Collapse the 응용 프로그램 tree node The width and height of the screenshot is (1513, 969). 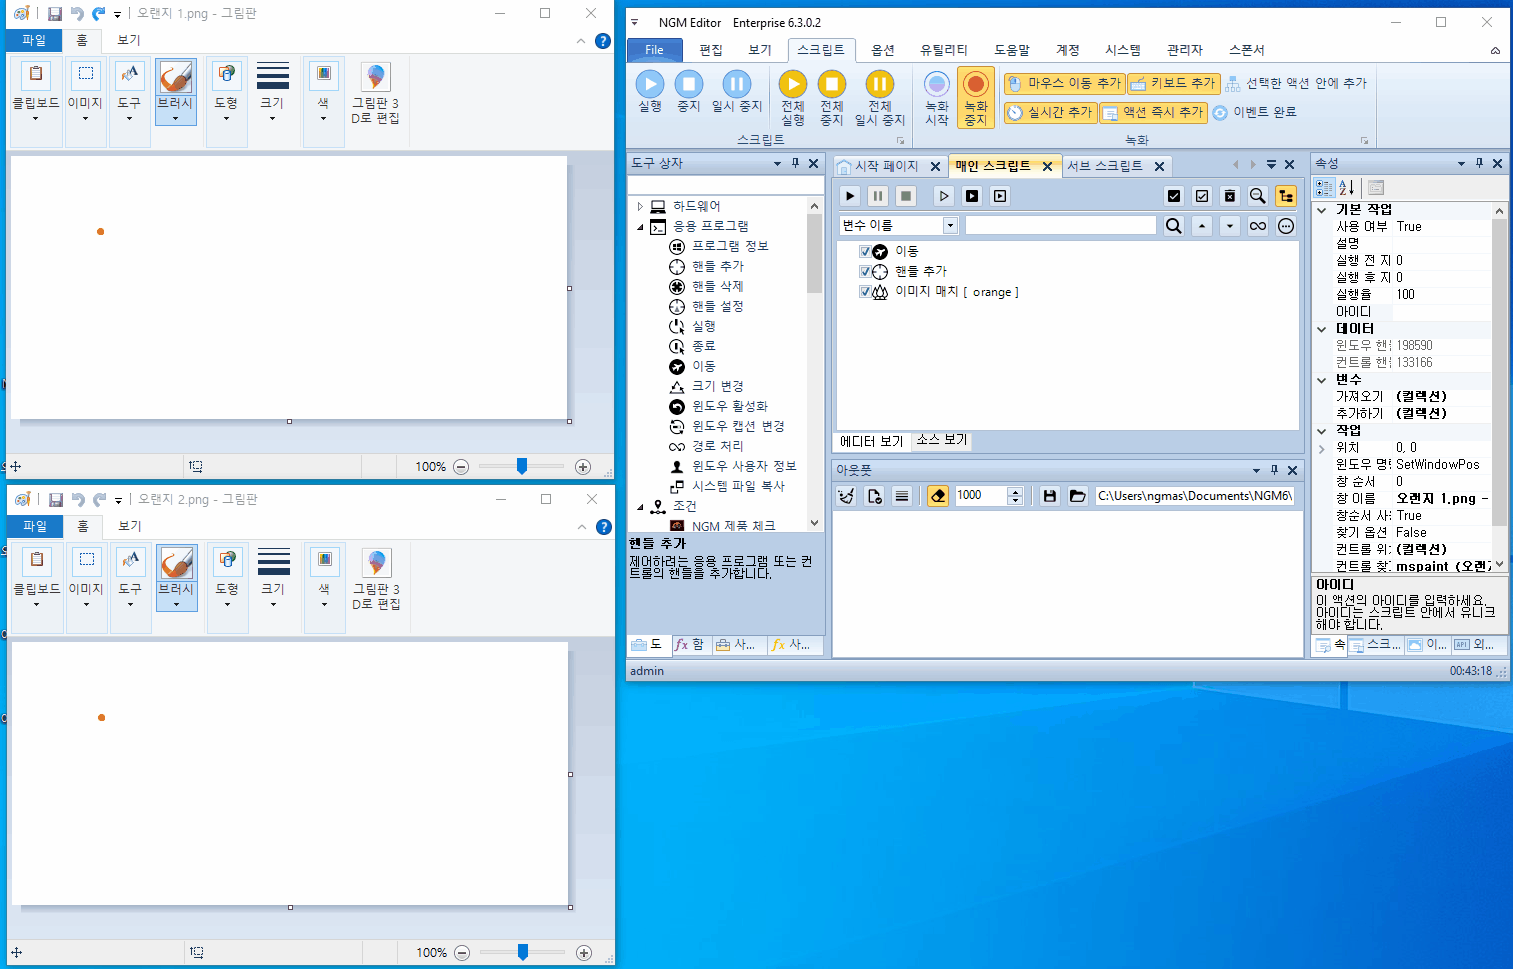[640, 227]
